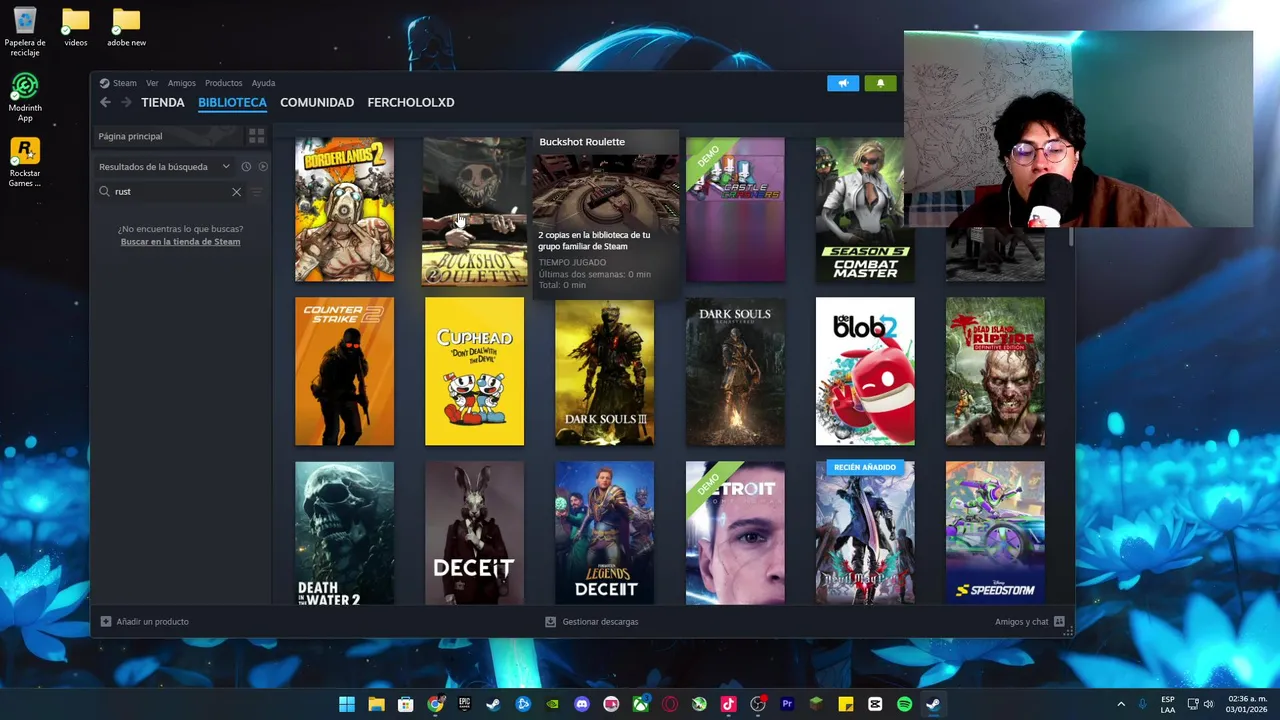The width and height of the screenshot is (1280, 720).
Task: Open the Rockstar Games desktop shortcut
Action: click(25, 162)
